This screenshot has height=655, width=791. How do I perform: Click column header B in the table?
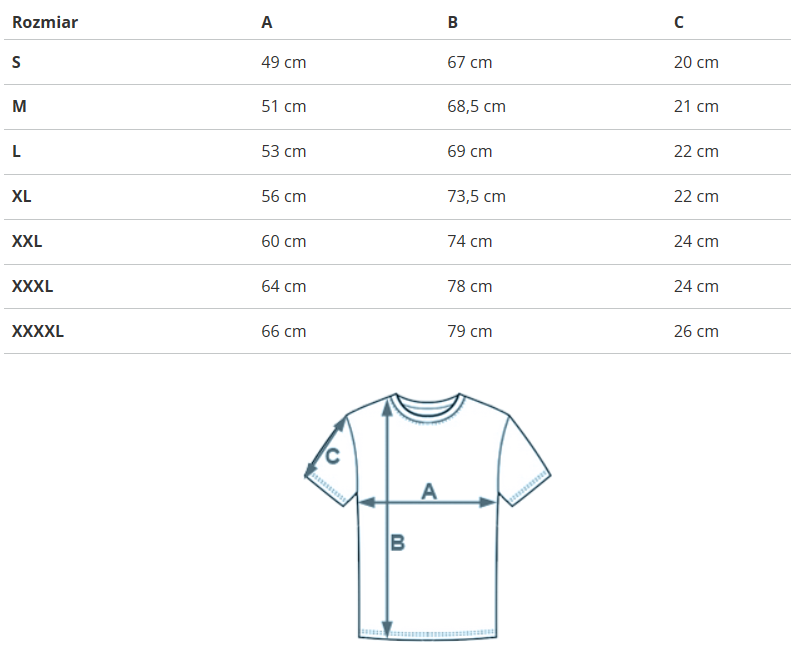point(453,22)
